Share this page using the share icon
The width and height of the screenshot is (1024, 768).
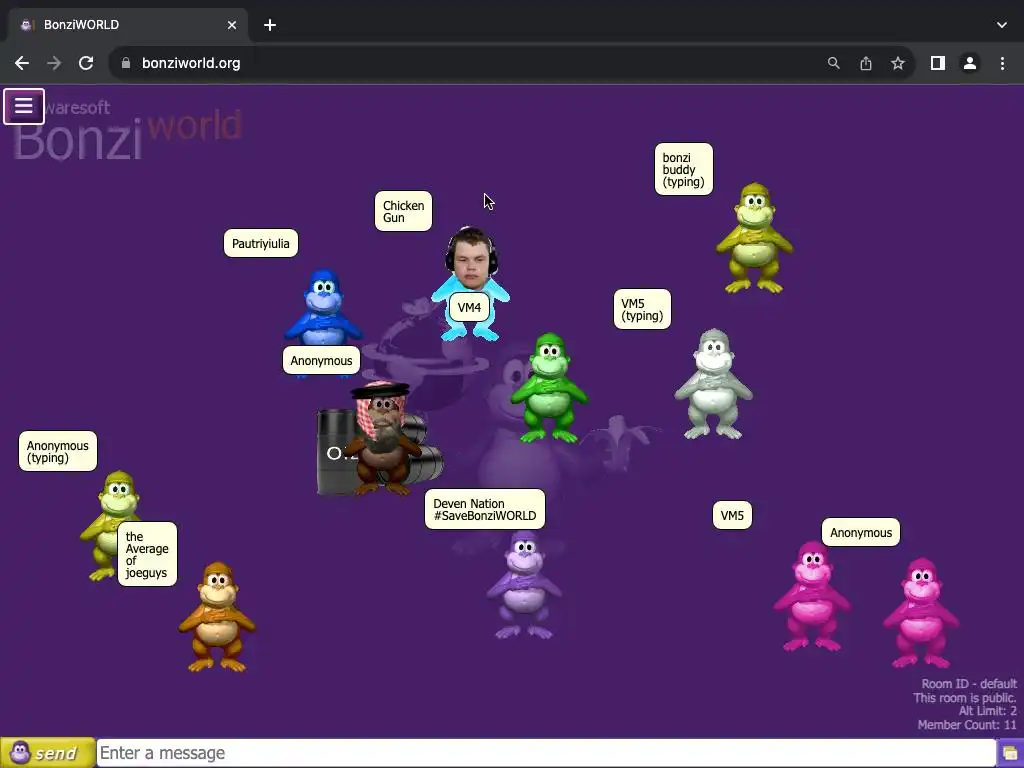click(866, 63)
